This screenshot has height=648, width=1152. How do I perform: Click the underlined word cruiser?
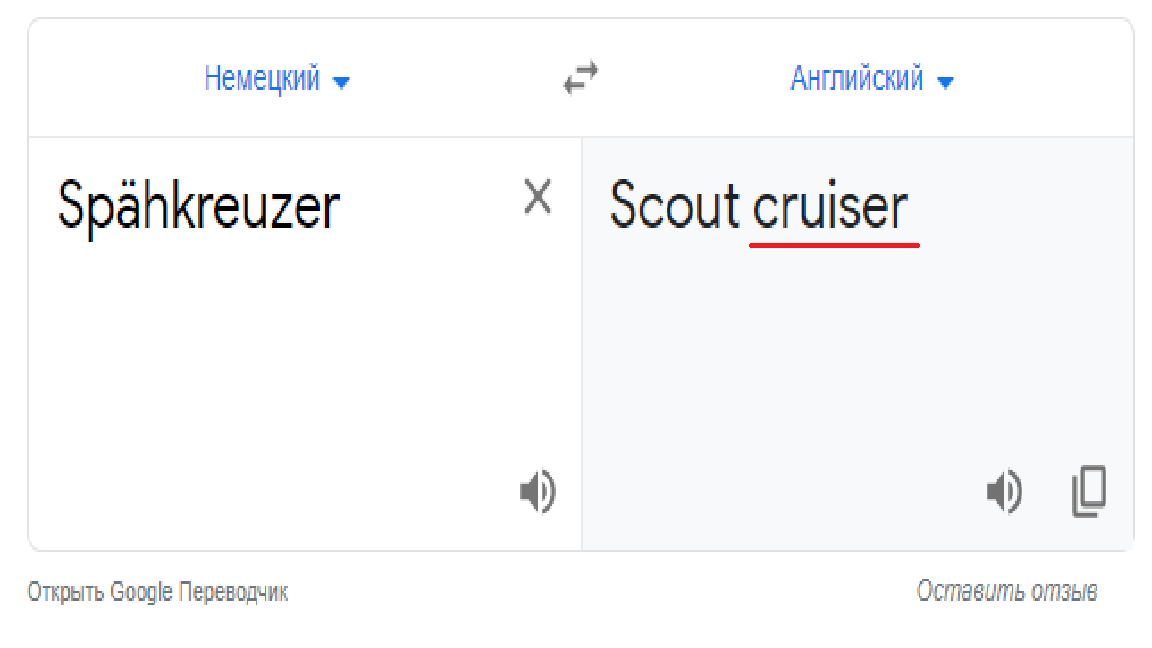pos(830,206)
